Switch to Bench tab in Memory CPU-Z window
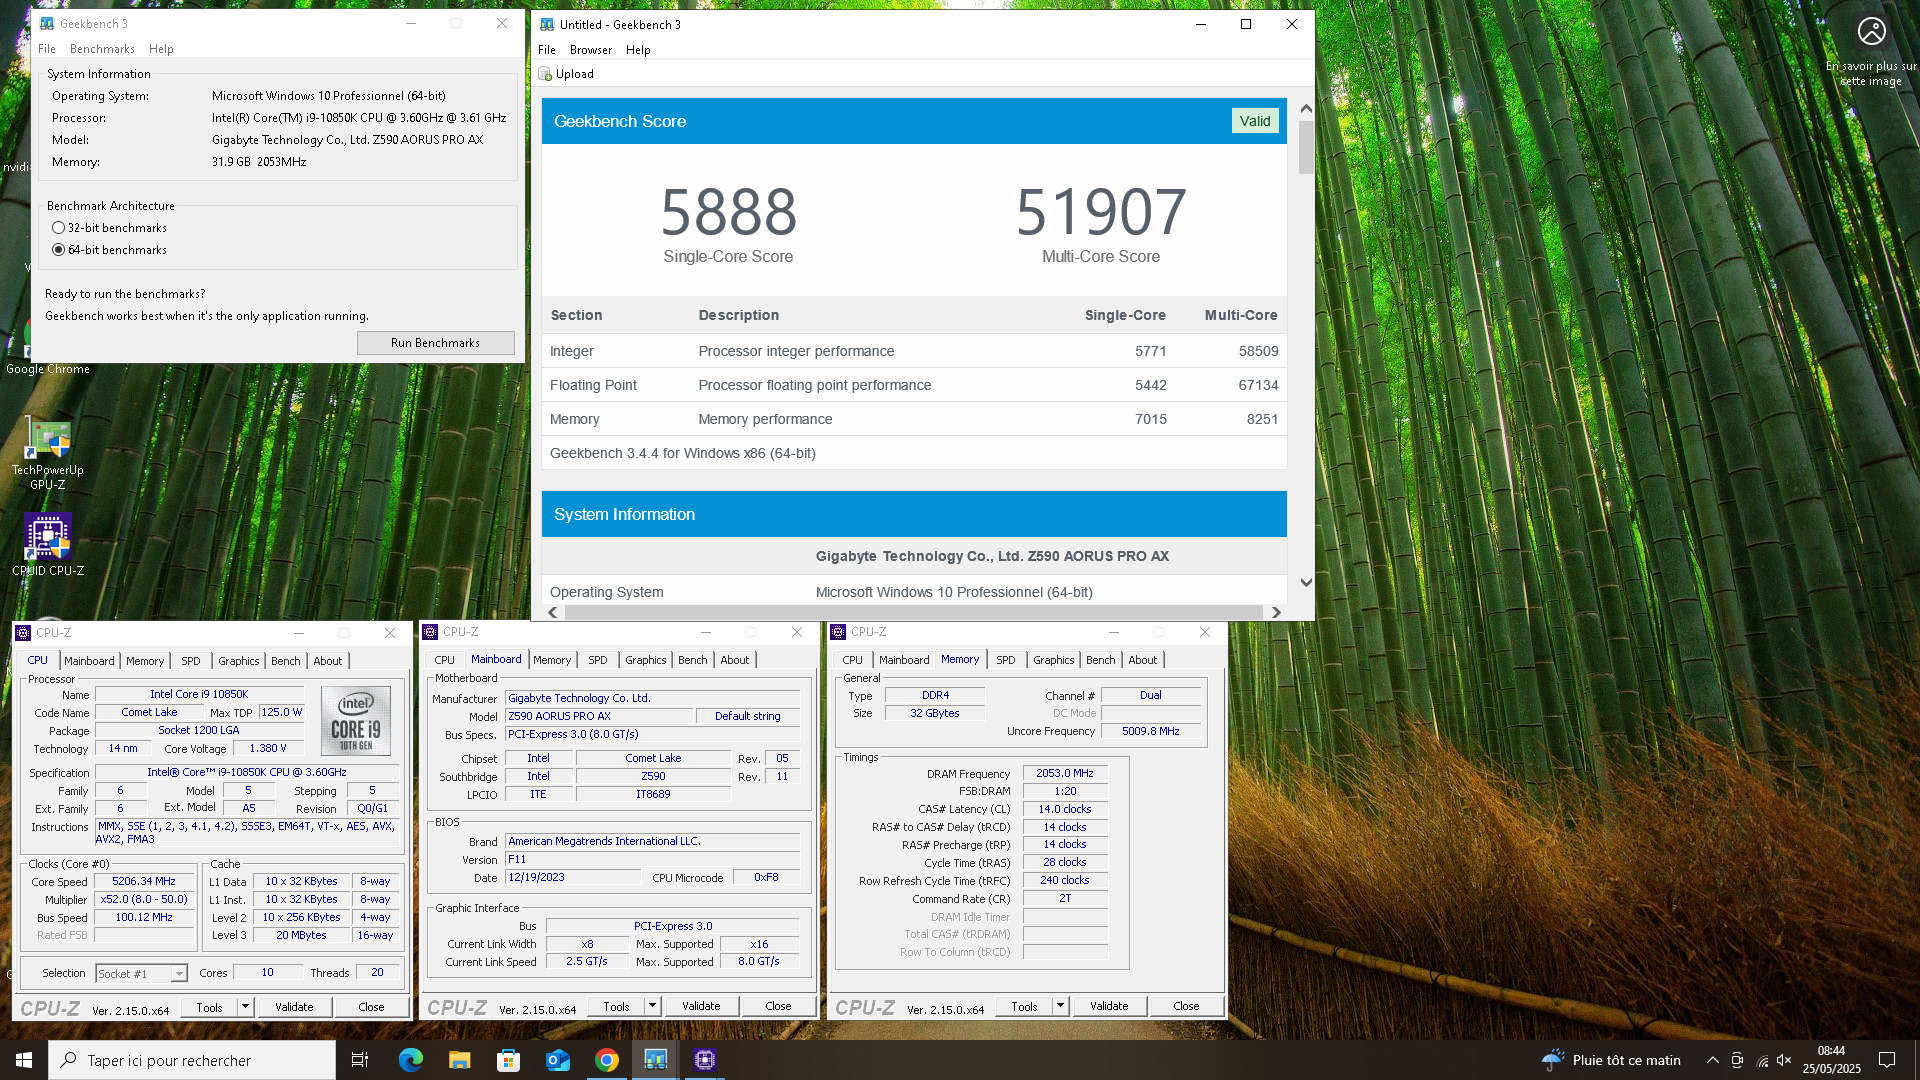This screenshot has width=1920, height=1080. (x=1100, y=660)
